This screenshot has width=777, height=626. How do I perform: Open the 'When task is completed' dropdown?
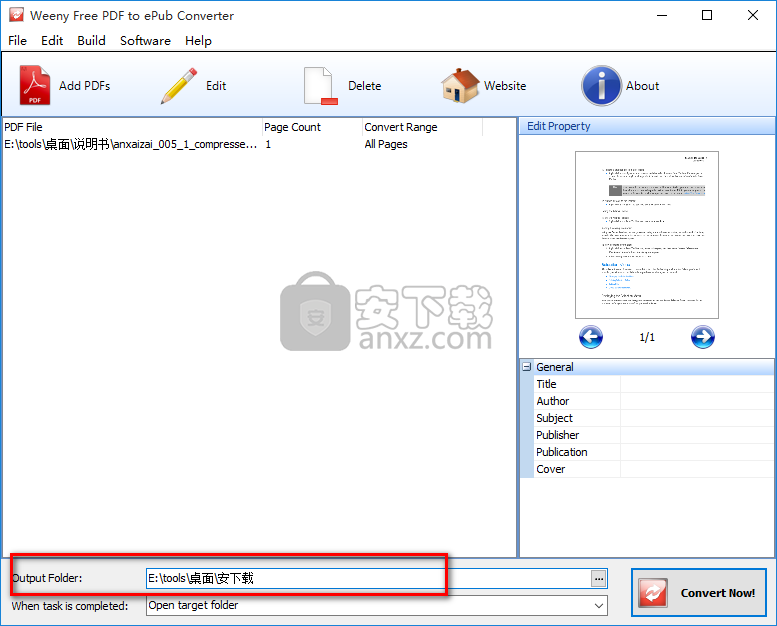coord(599,606)
